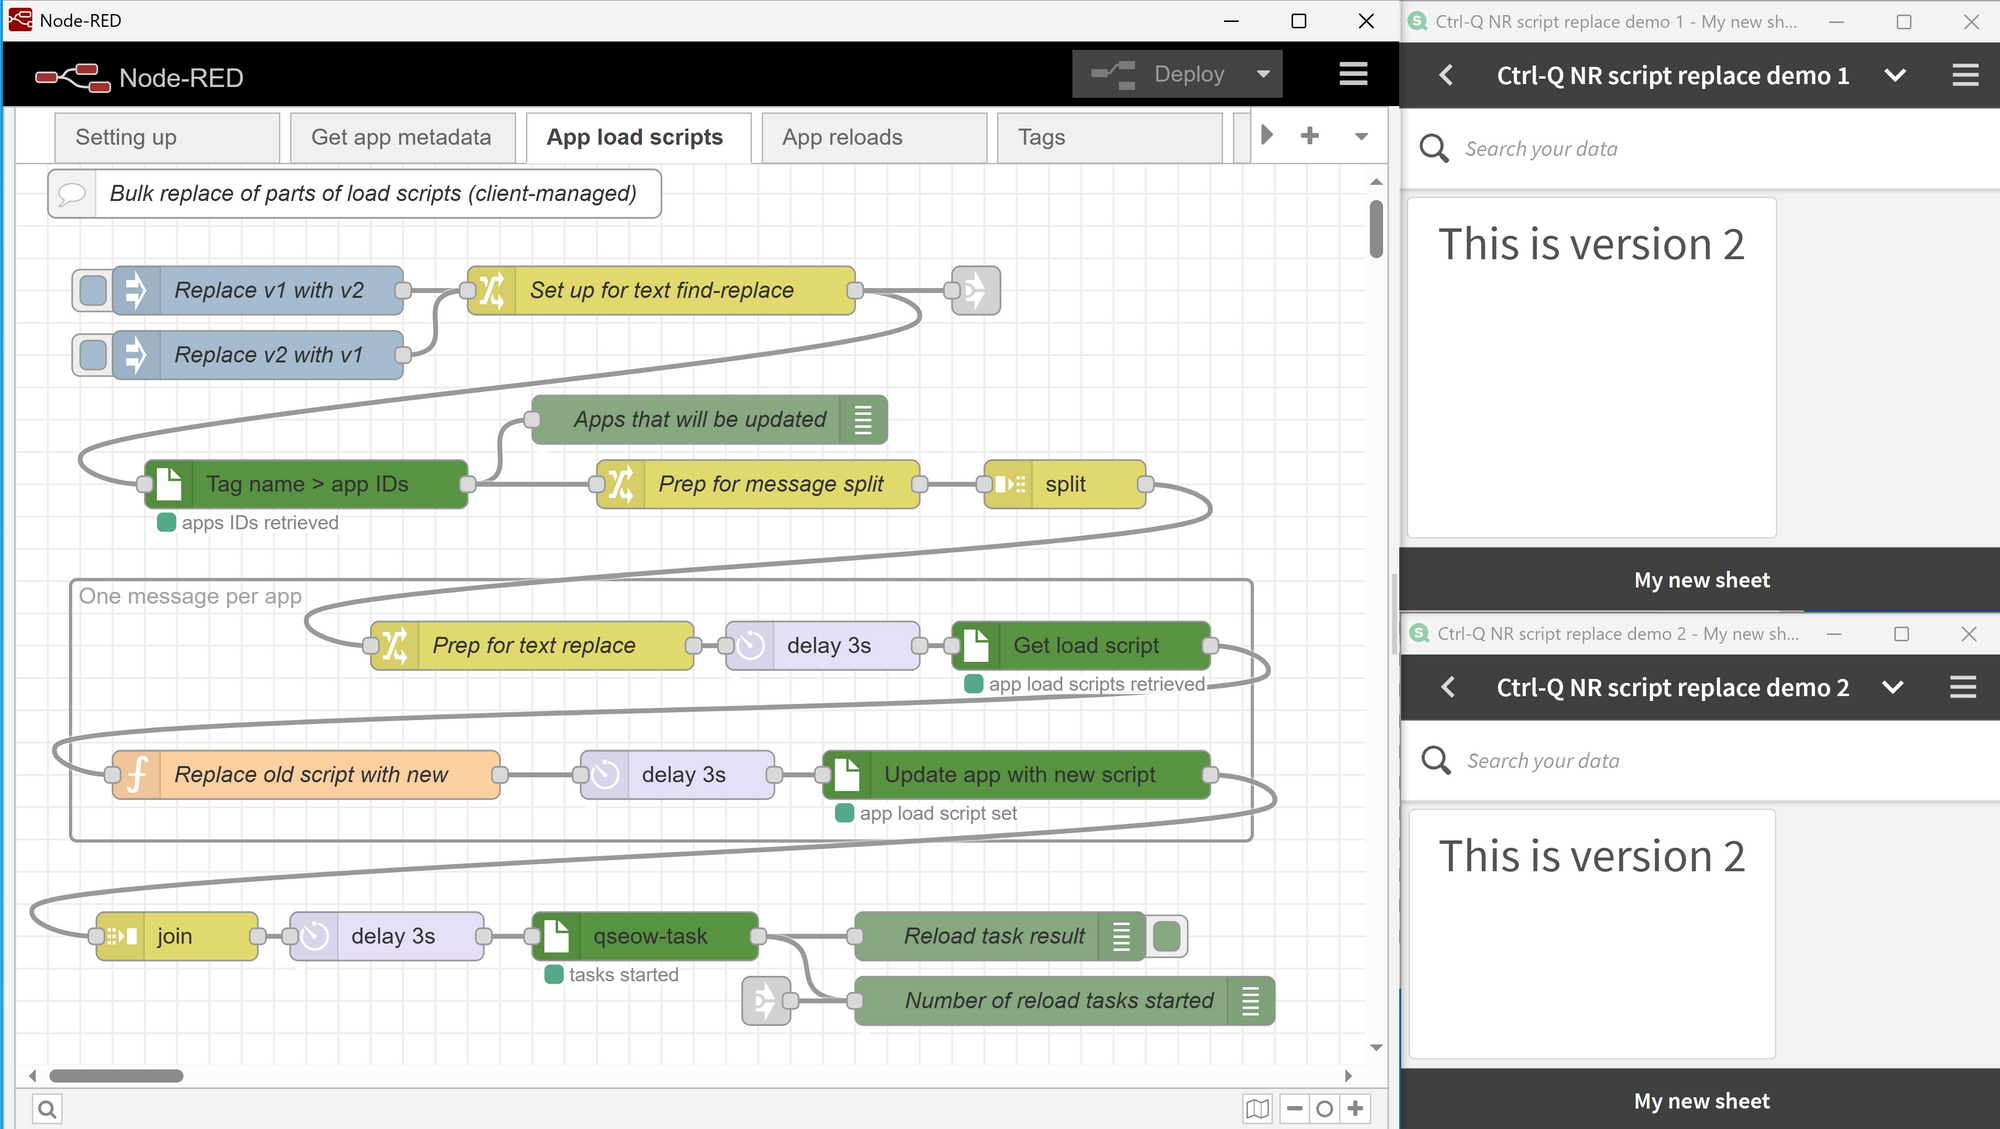
Task: Reset canvas zoom with circle icon
Action: 1325,1108
